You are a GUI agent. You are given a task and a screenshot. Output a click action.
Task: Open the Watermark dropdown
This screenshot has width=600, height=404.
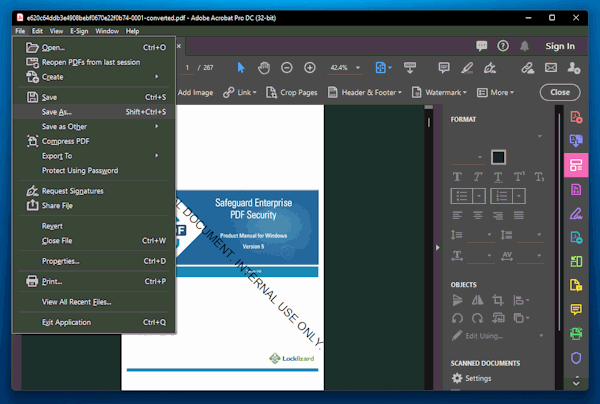439,93
